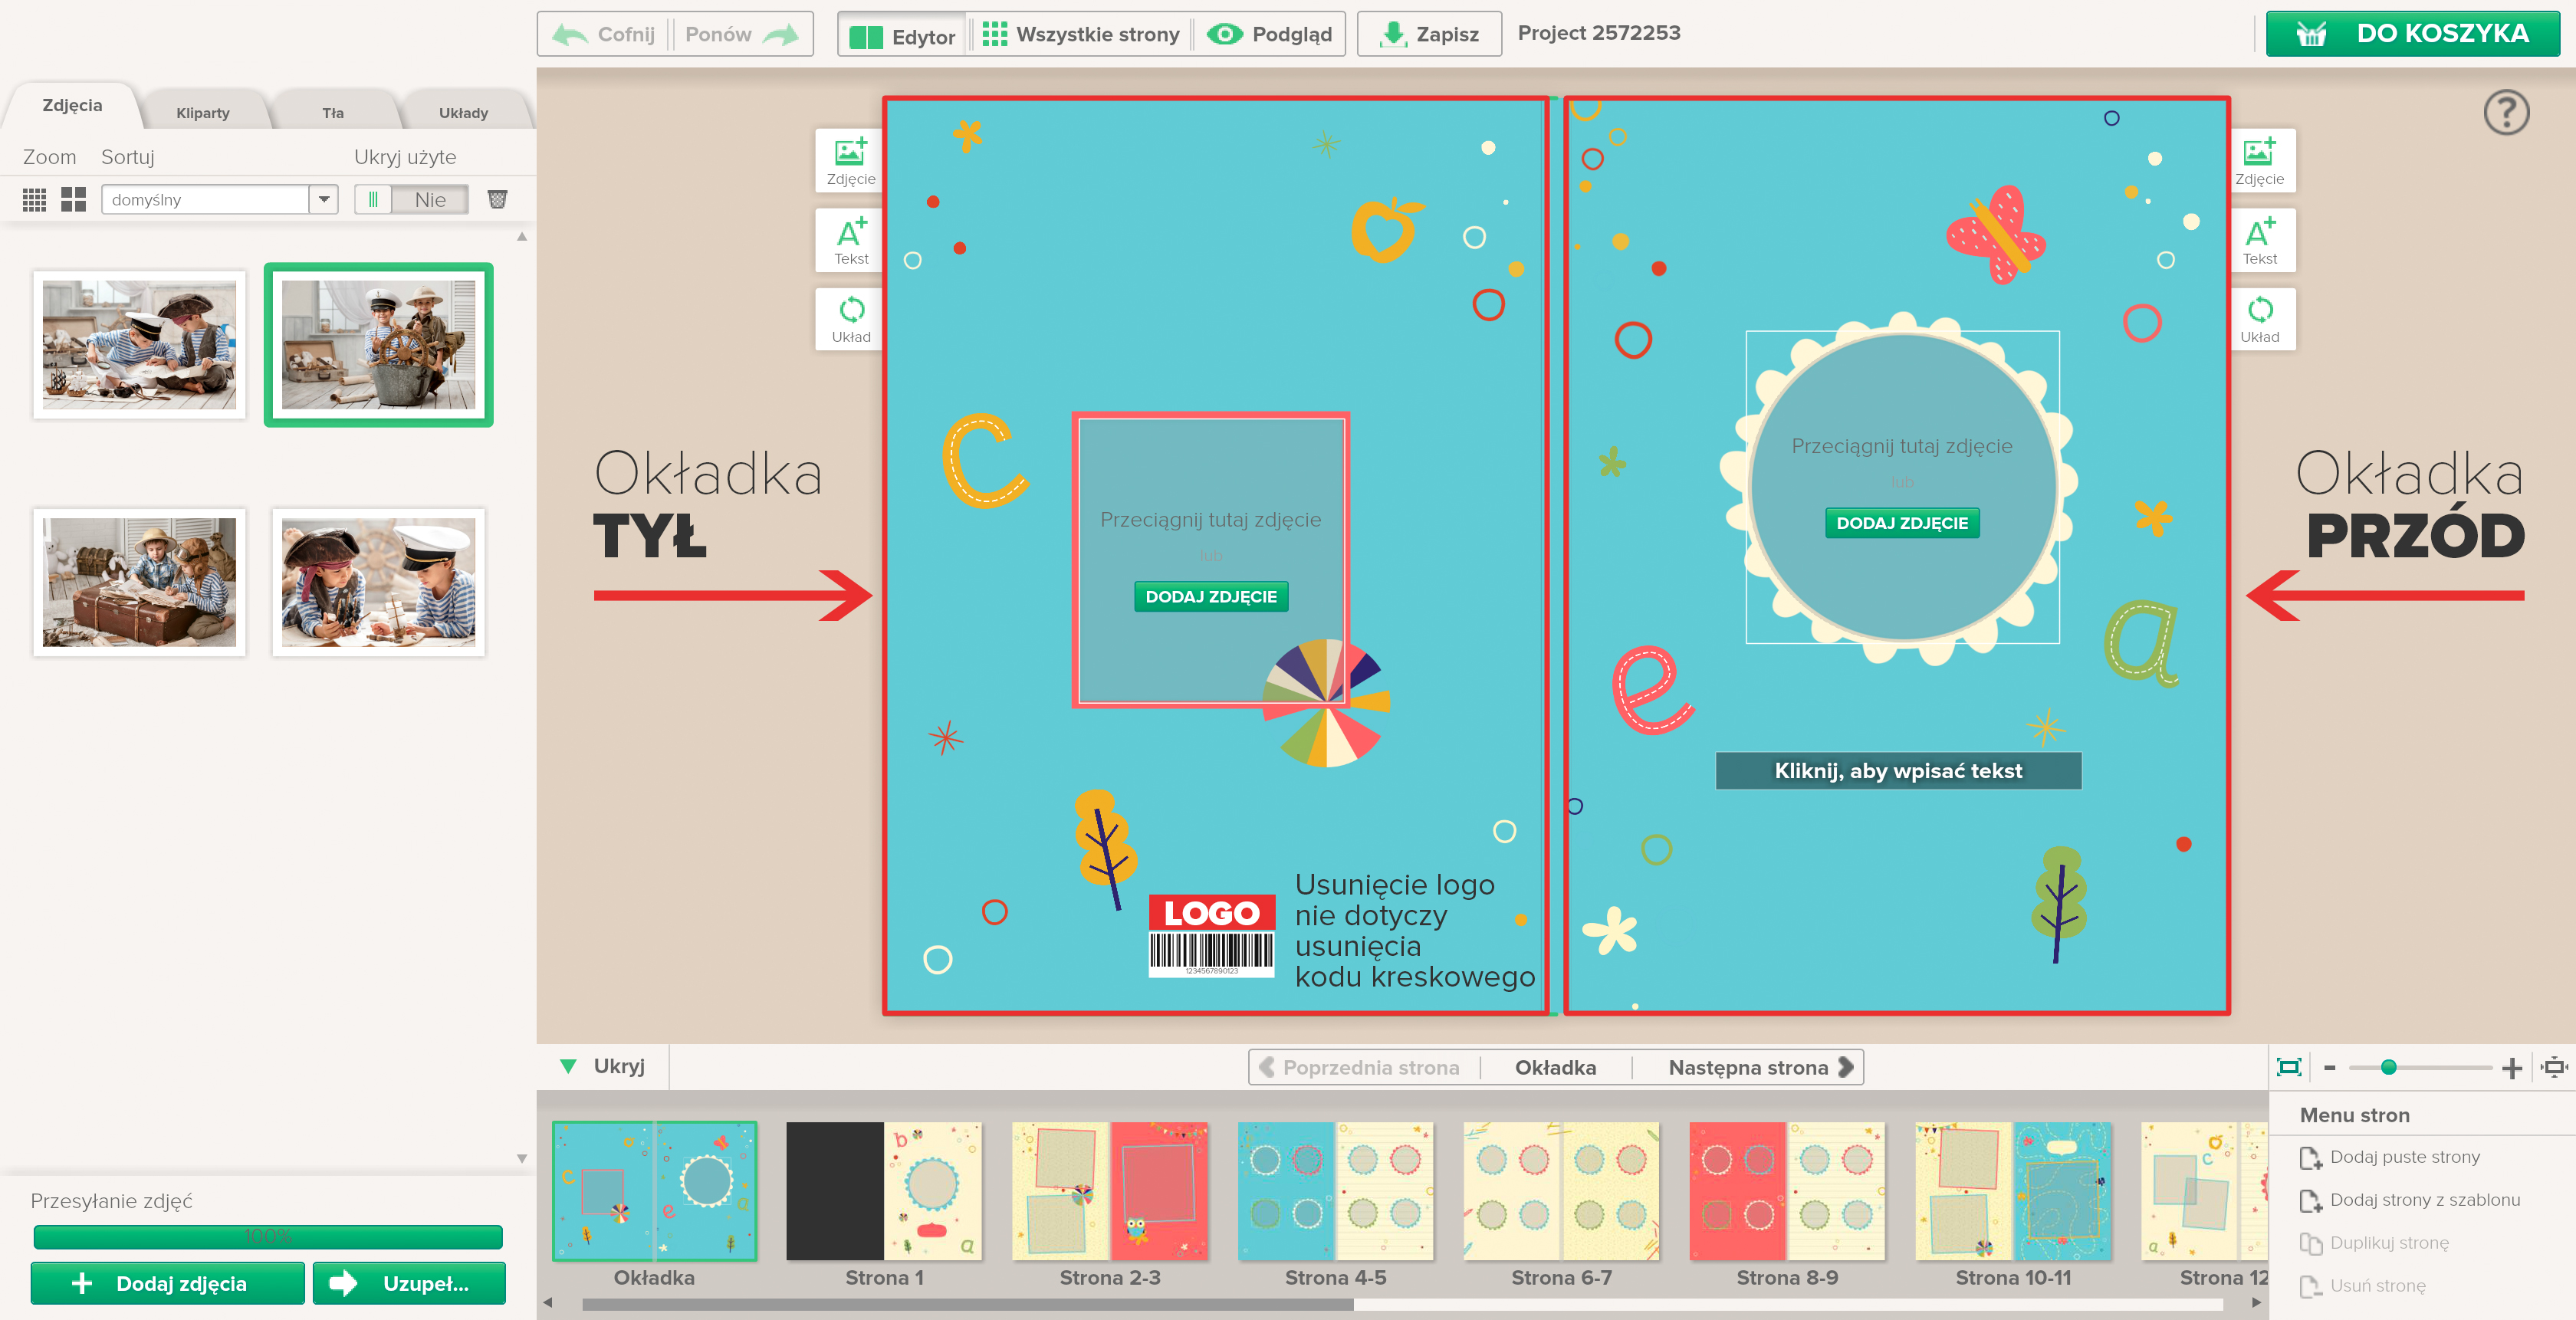Image resolution: width=2576 pixels, height=1320 pixels.
Task: Click Duplikuj stronę menu item
Action: click(x=2374, y=1243)
